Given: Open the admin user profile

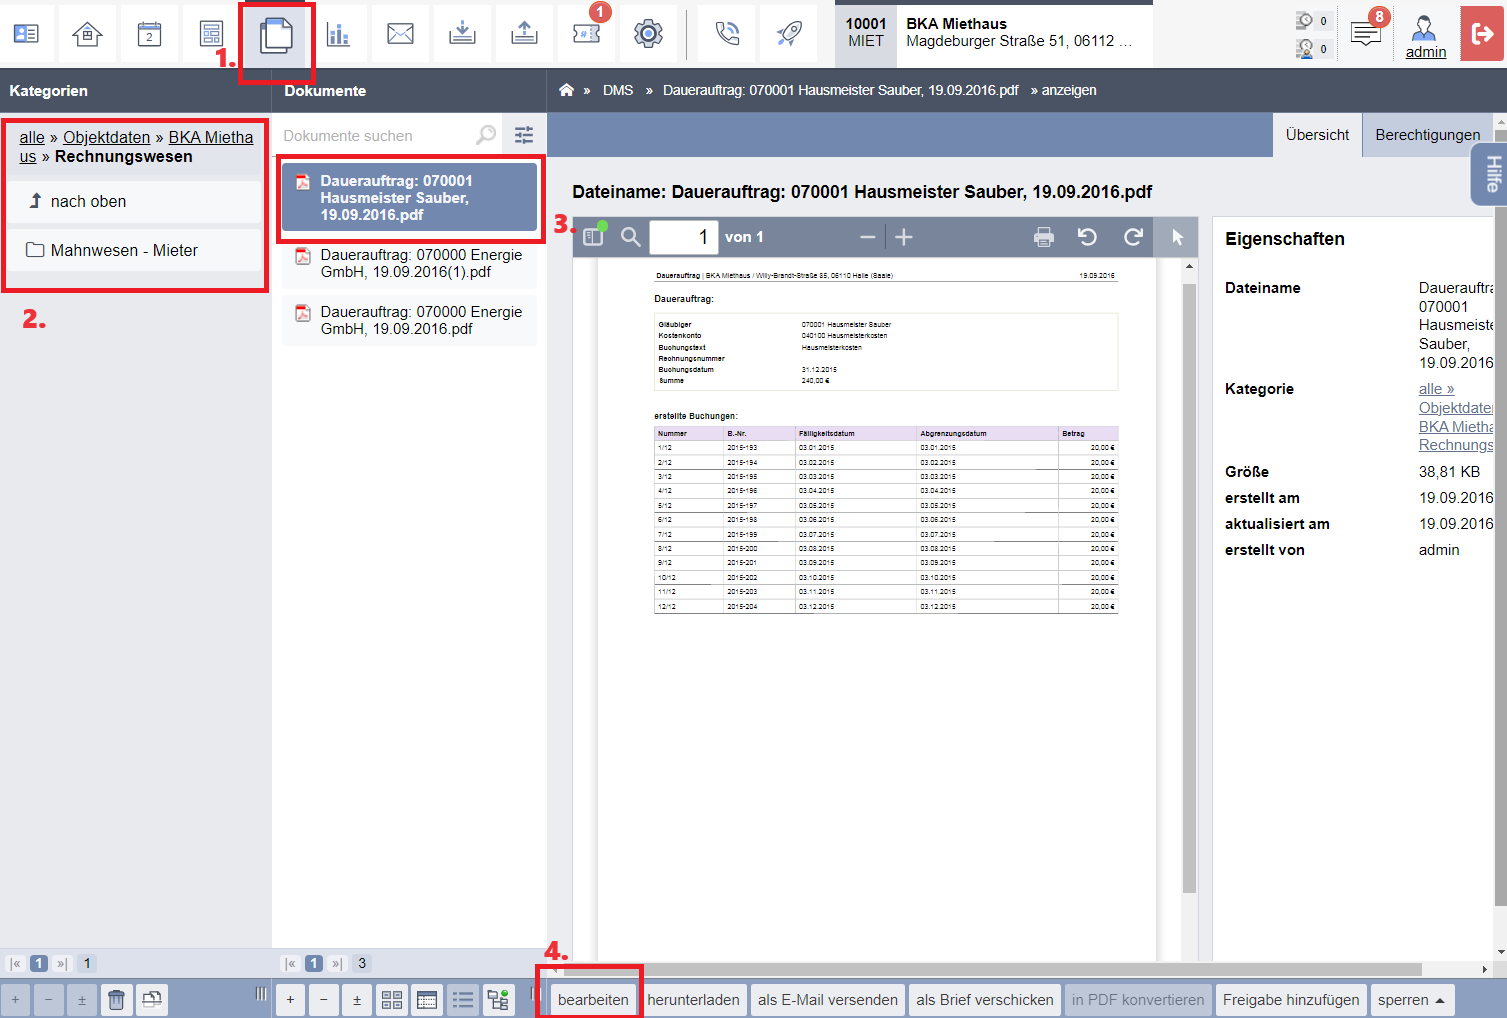Looking at the screenshot, I should pyautogui.click(x=1425, y=37).
